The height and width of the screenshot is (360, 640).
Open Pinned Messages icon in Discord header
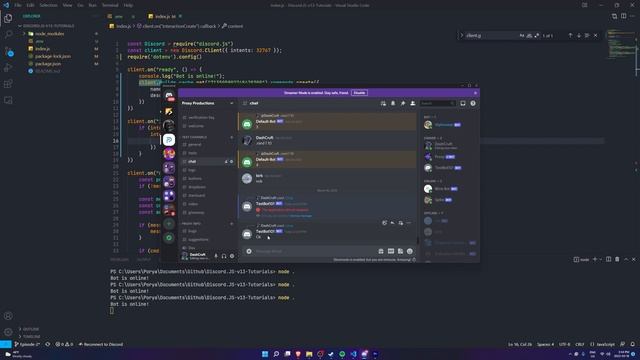pos(403,103)
